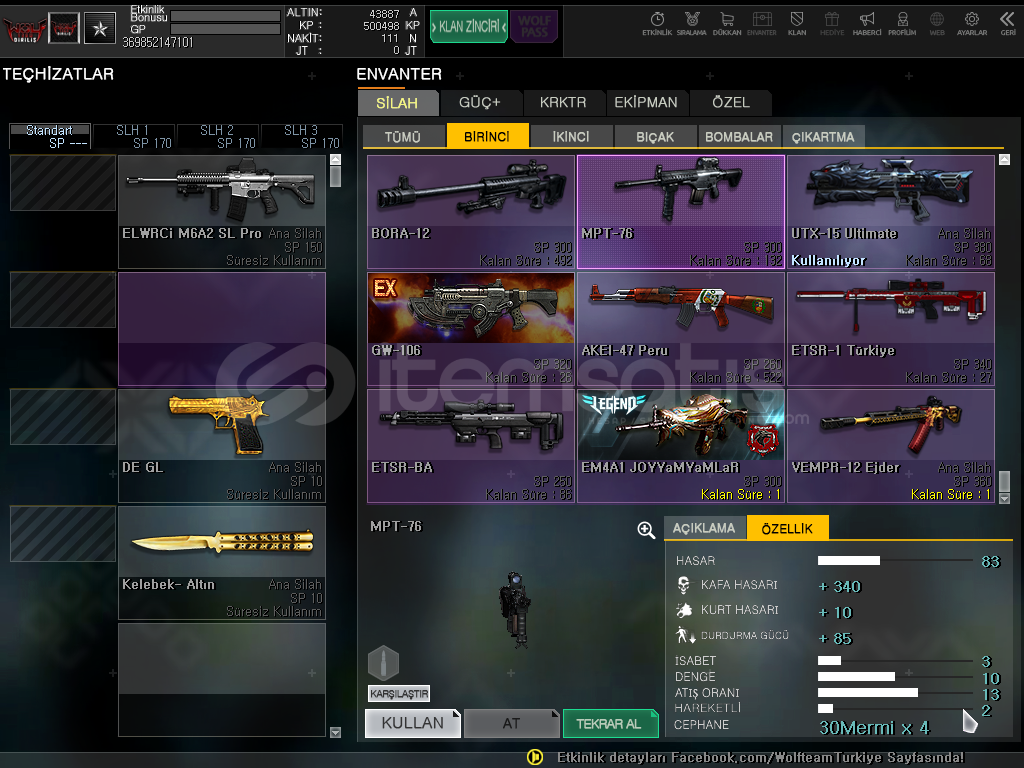Open the Klan shield icon
This screenshot has height=768, width=1024.
[x=797, y=24]
